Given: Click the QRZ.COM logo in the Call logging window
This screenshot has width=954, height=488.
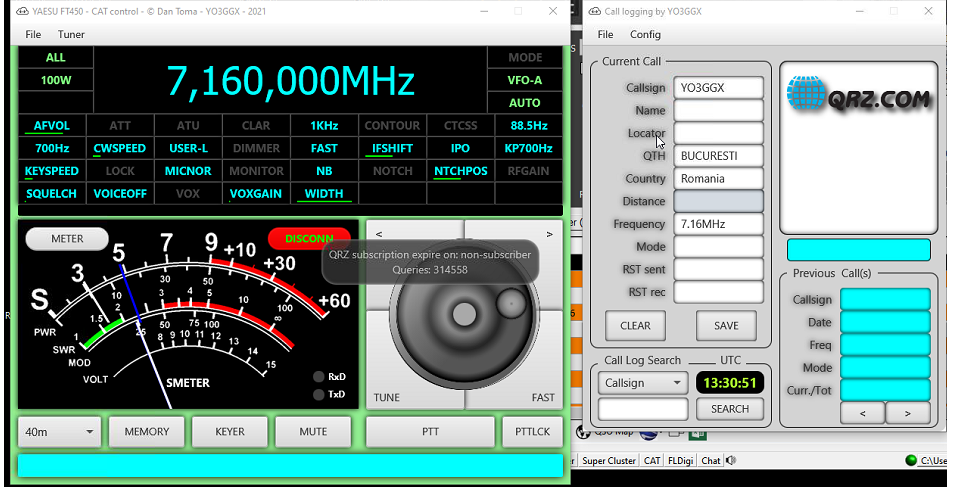Looking at the screenshot, I should tap(858, 96).
